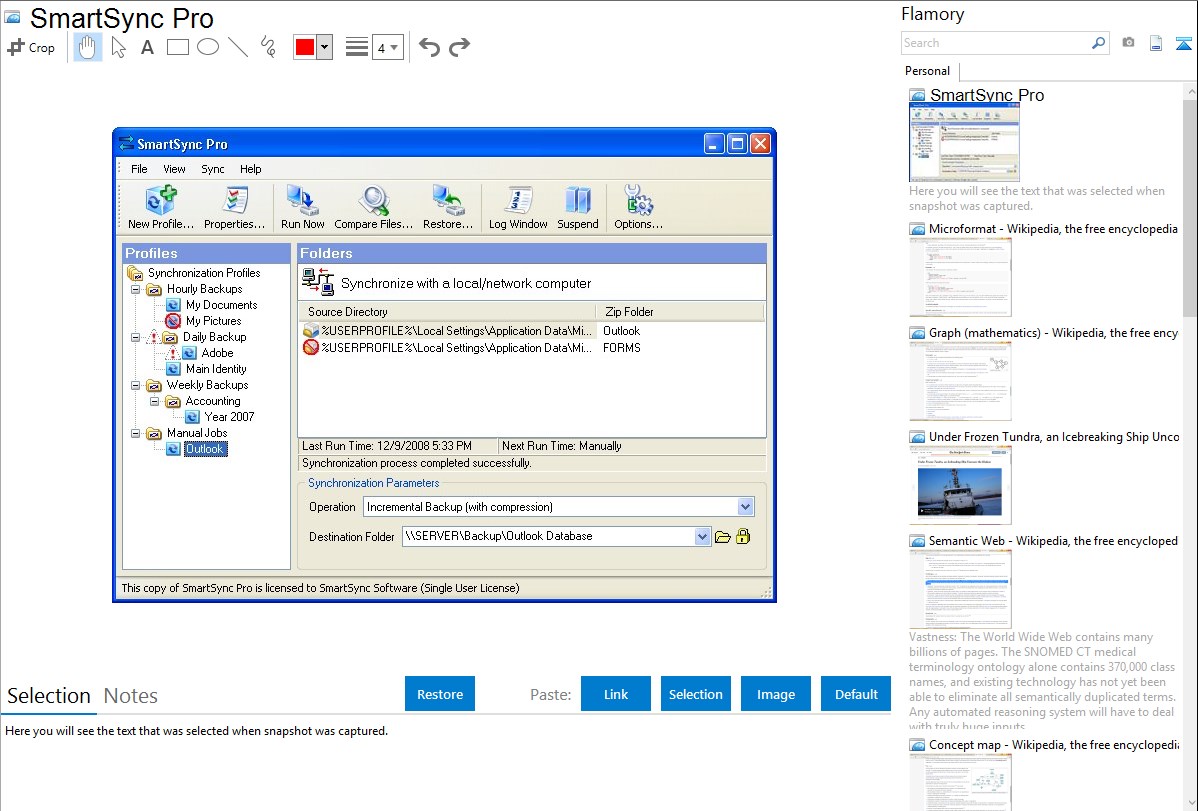Click the magnifier search icon
Image resolution: width=1198 pixels, height=811 pixels.
(x=1099, y=43)
